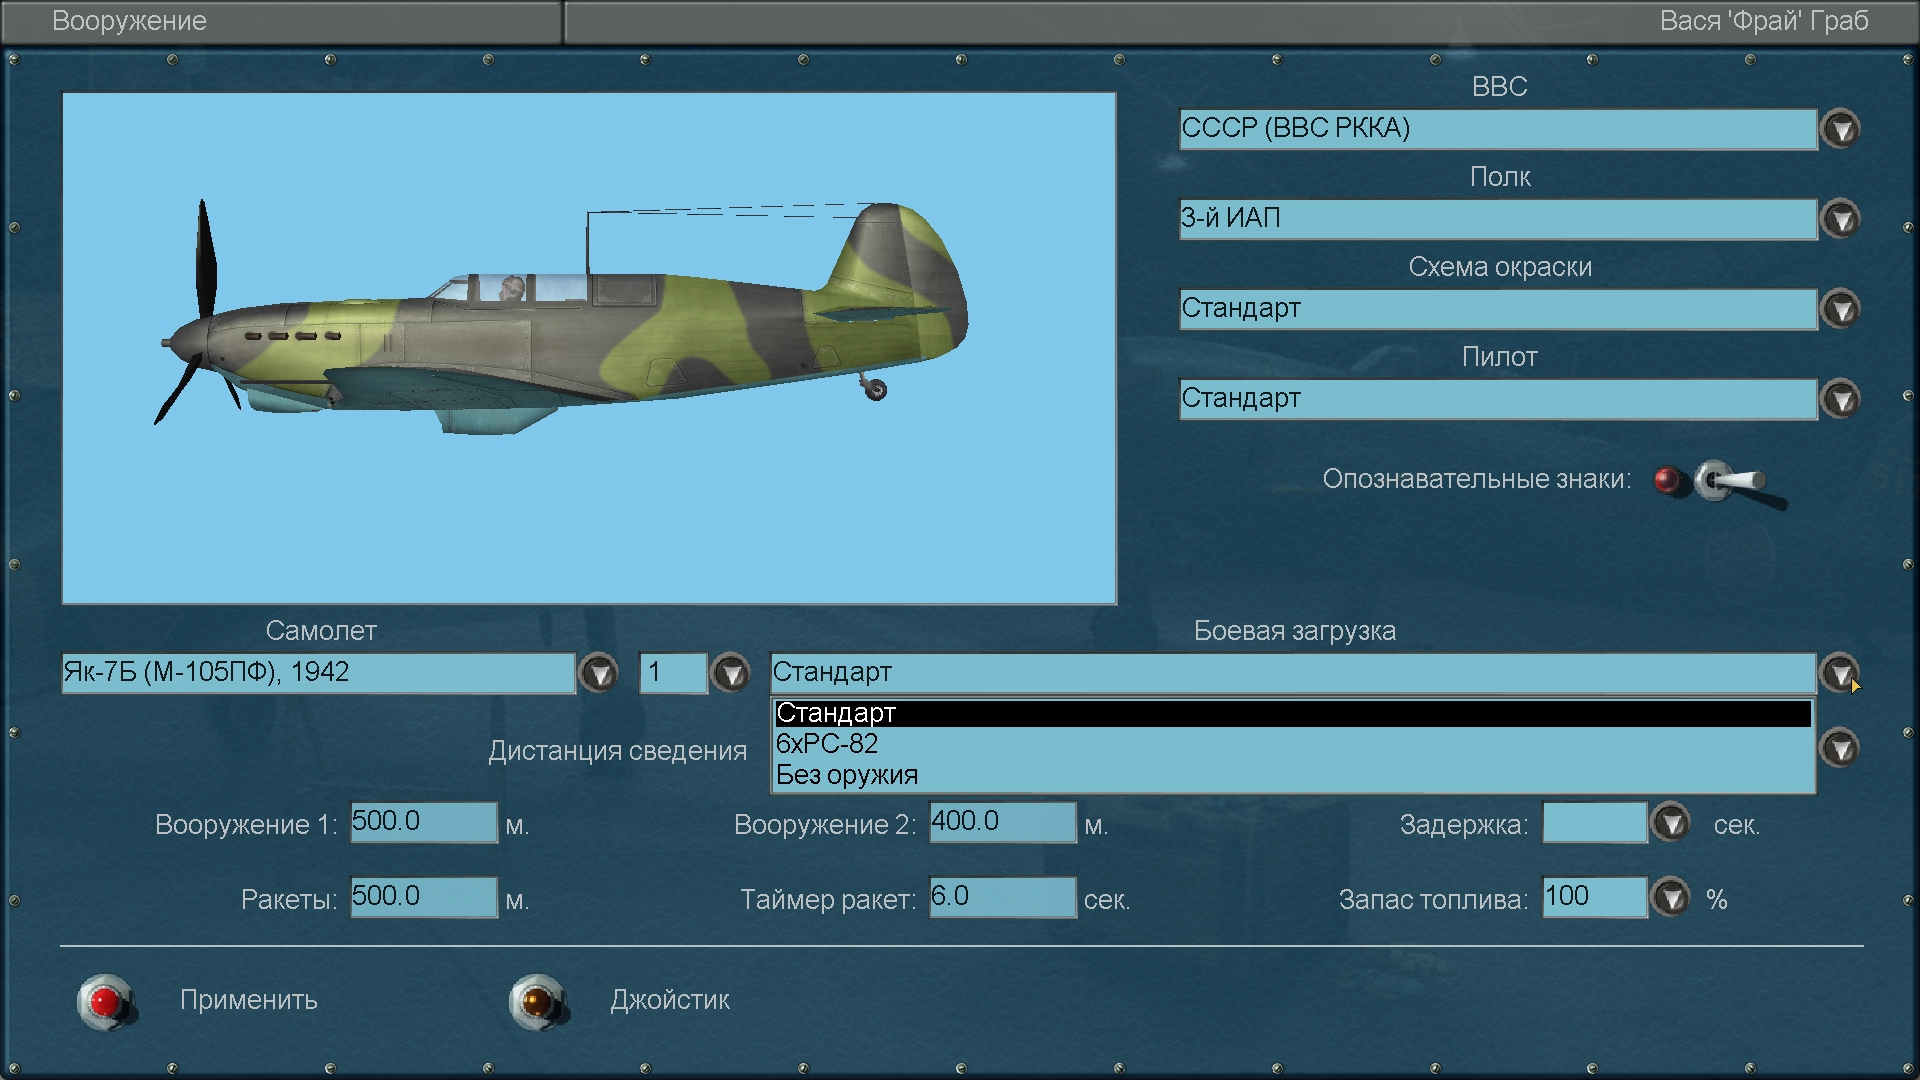This screenshot has height=1080, width=1920.
Task: Open the Запас топлива dropdown arrow
Action: tap(1670, 897)
